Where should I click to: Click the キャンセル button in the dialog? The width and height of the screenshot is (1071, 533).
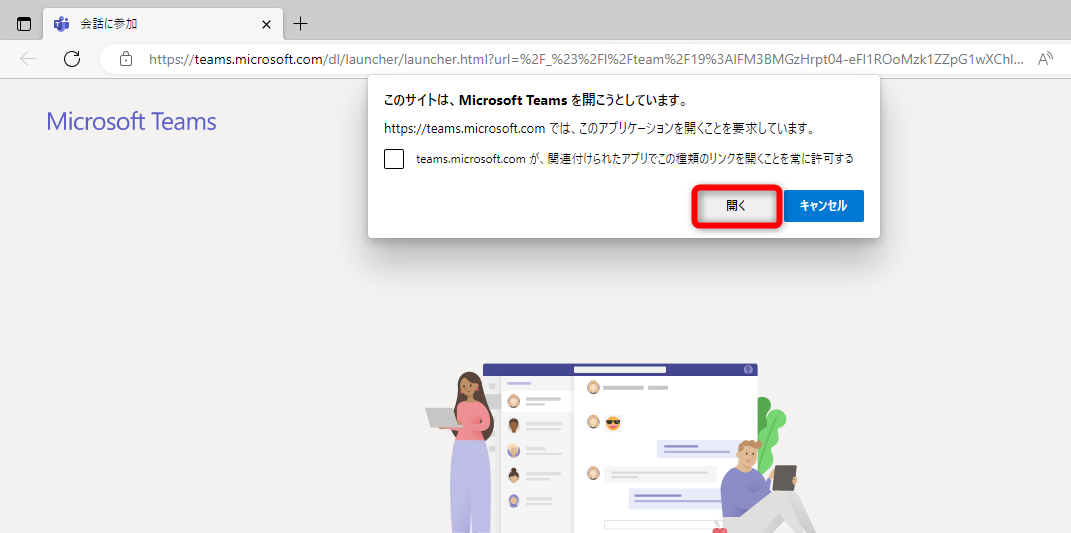click(x=824, y=206)
